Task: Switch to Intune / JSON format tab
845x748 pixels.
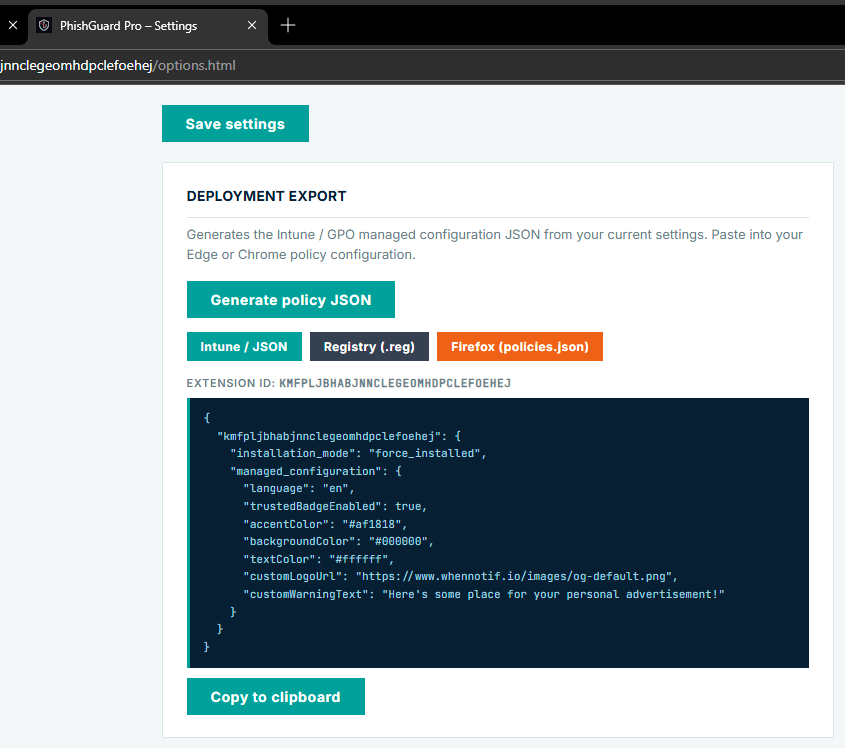Action: [x=244, y=347]
